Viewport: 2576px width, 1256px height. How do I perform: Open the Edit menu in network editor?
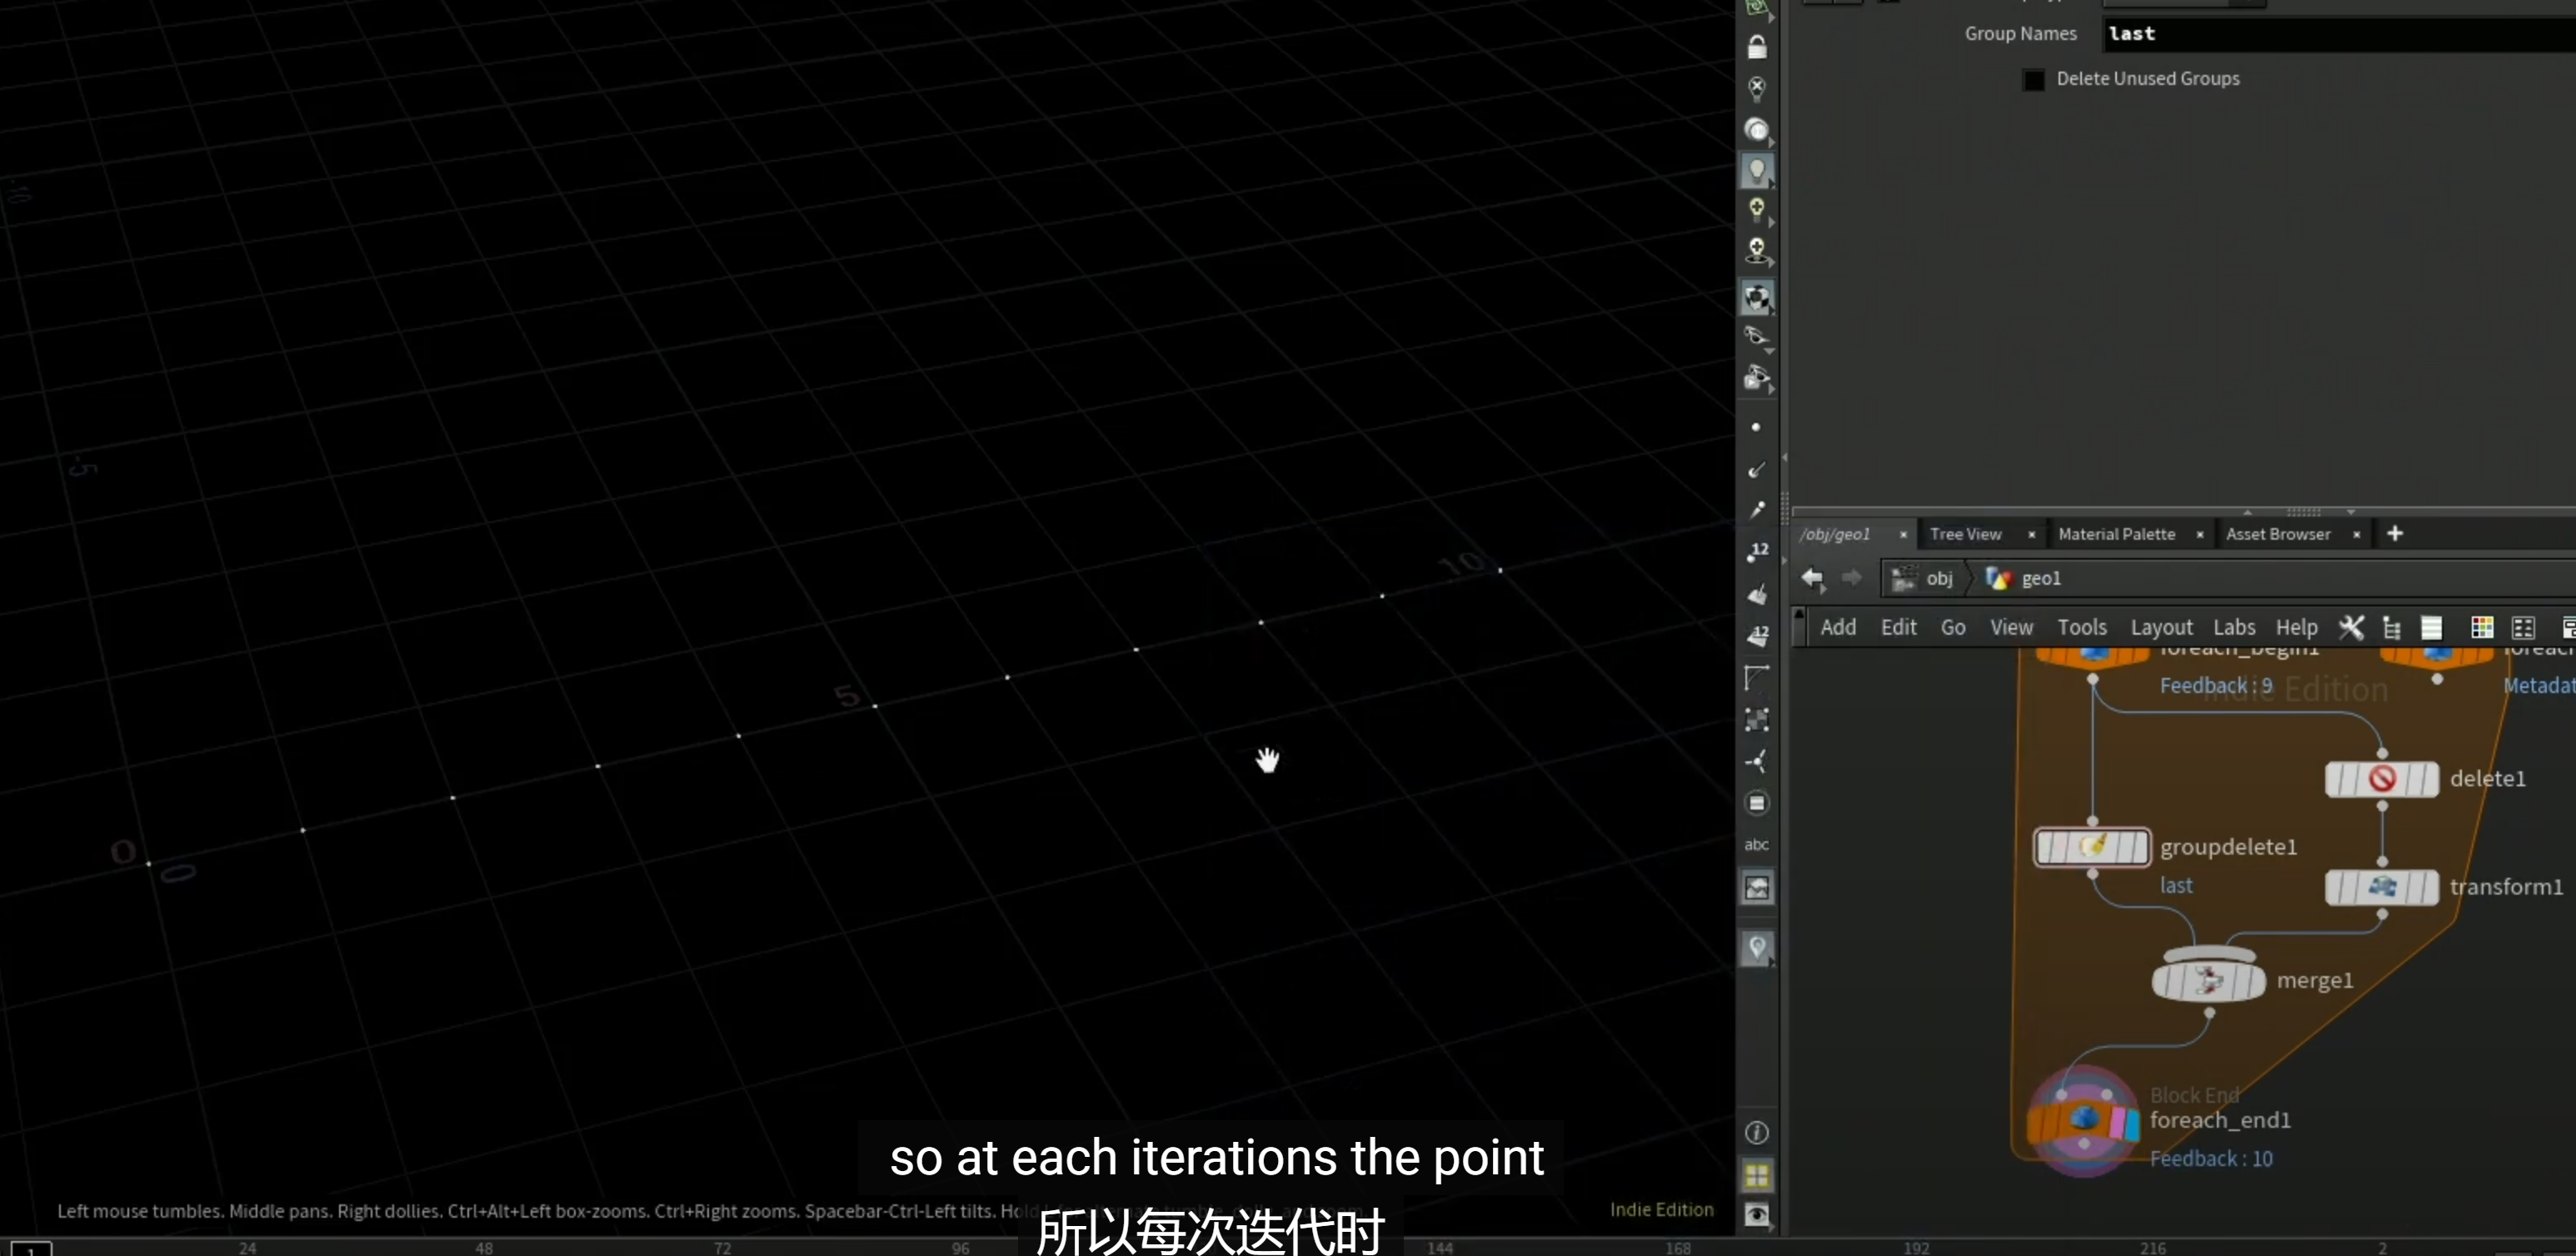pos(1898,627)
